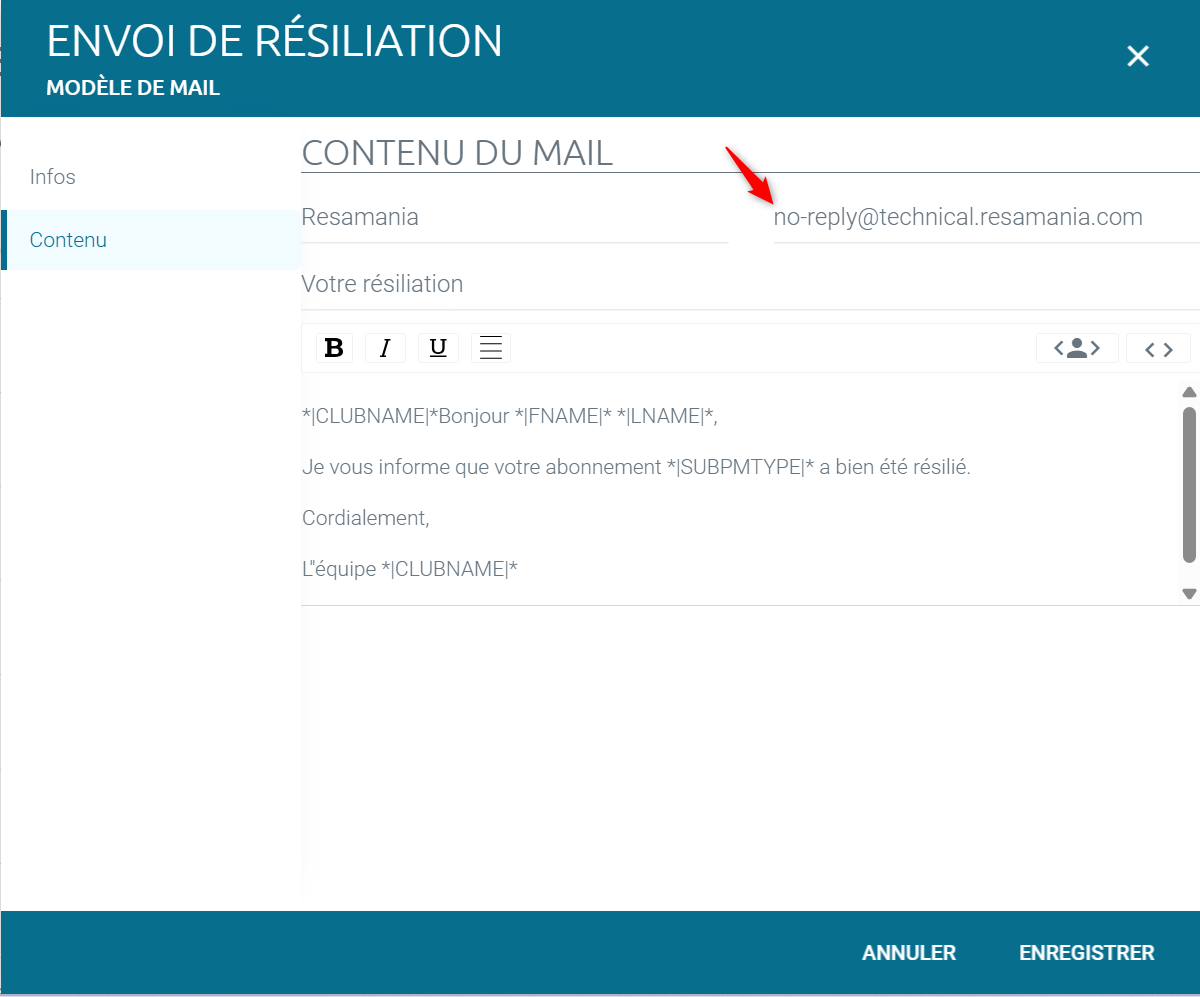Cancel changes with Annuler

coord(909,953)
